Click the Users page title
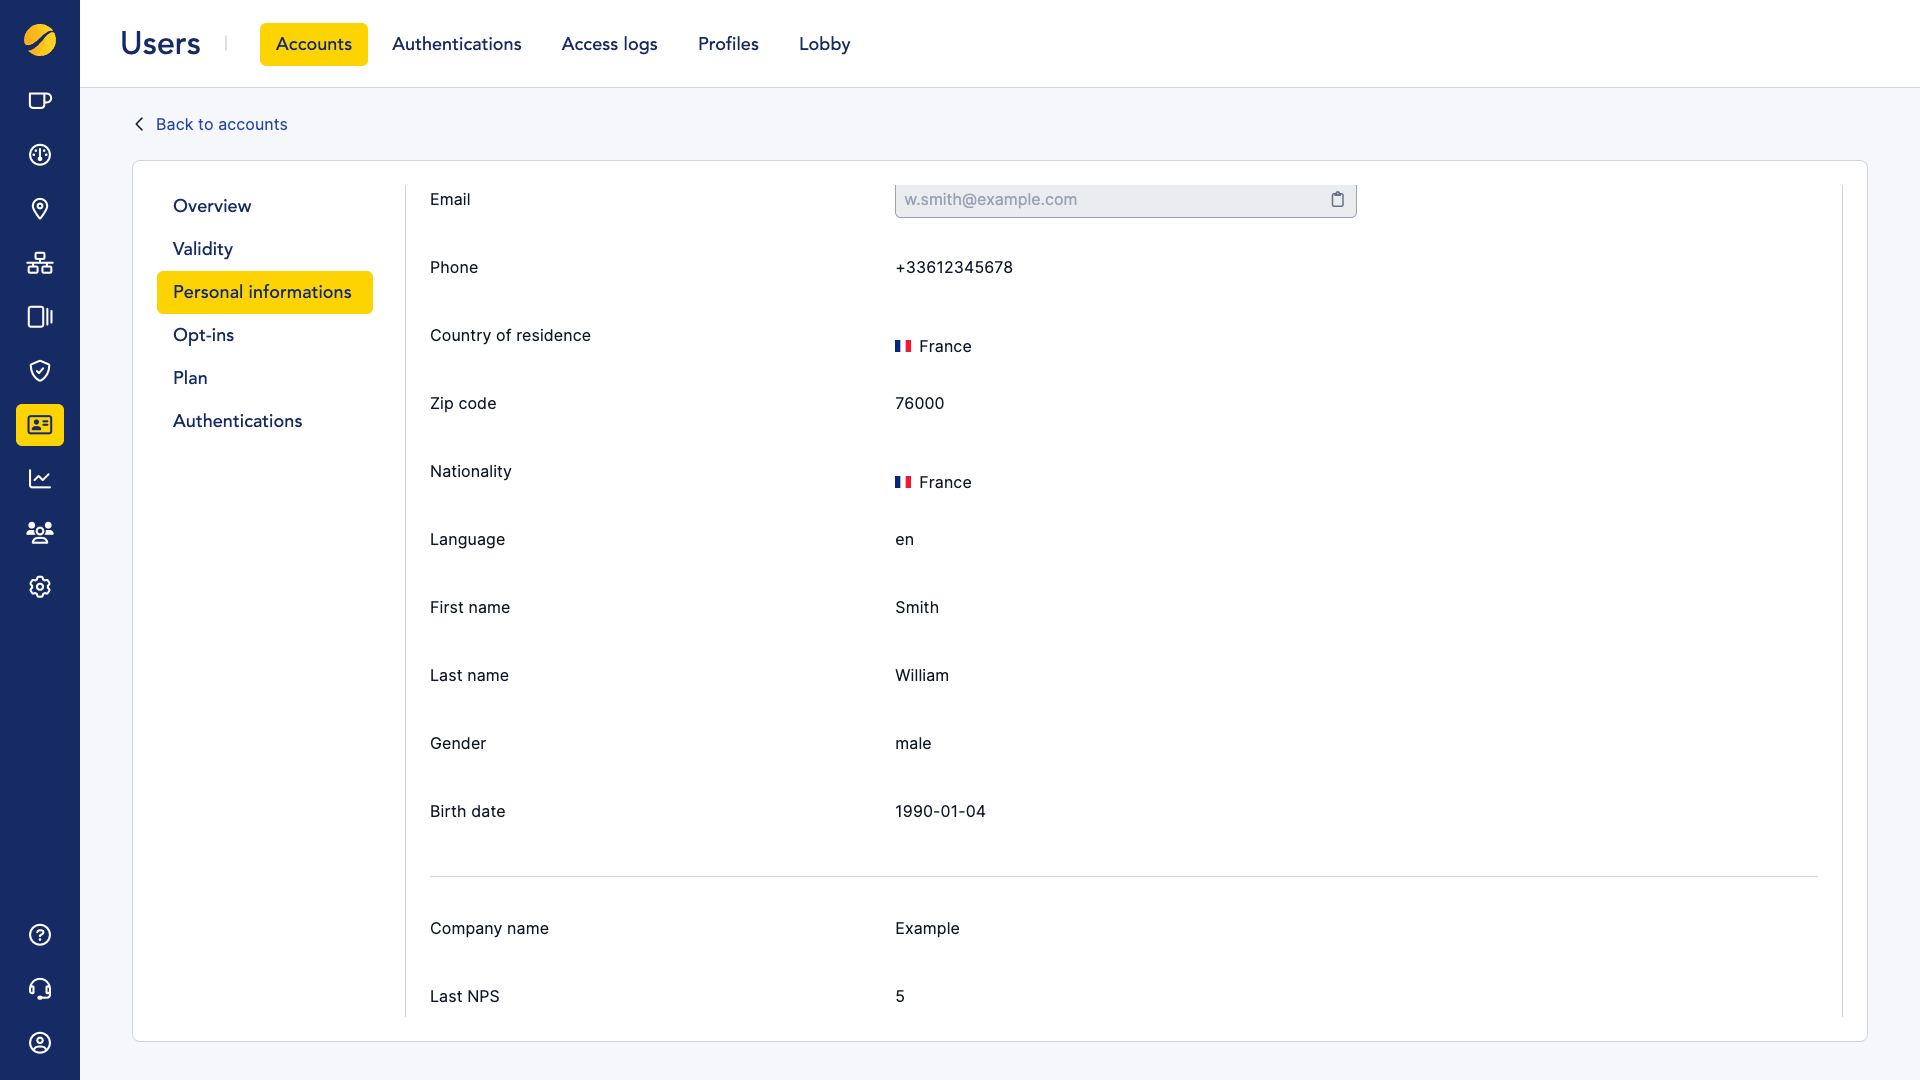Screen dimensions: 1920x1080 (x=160, y=43)
